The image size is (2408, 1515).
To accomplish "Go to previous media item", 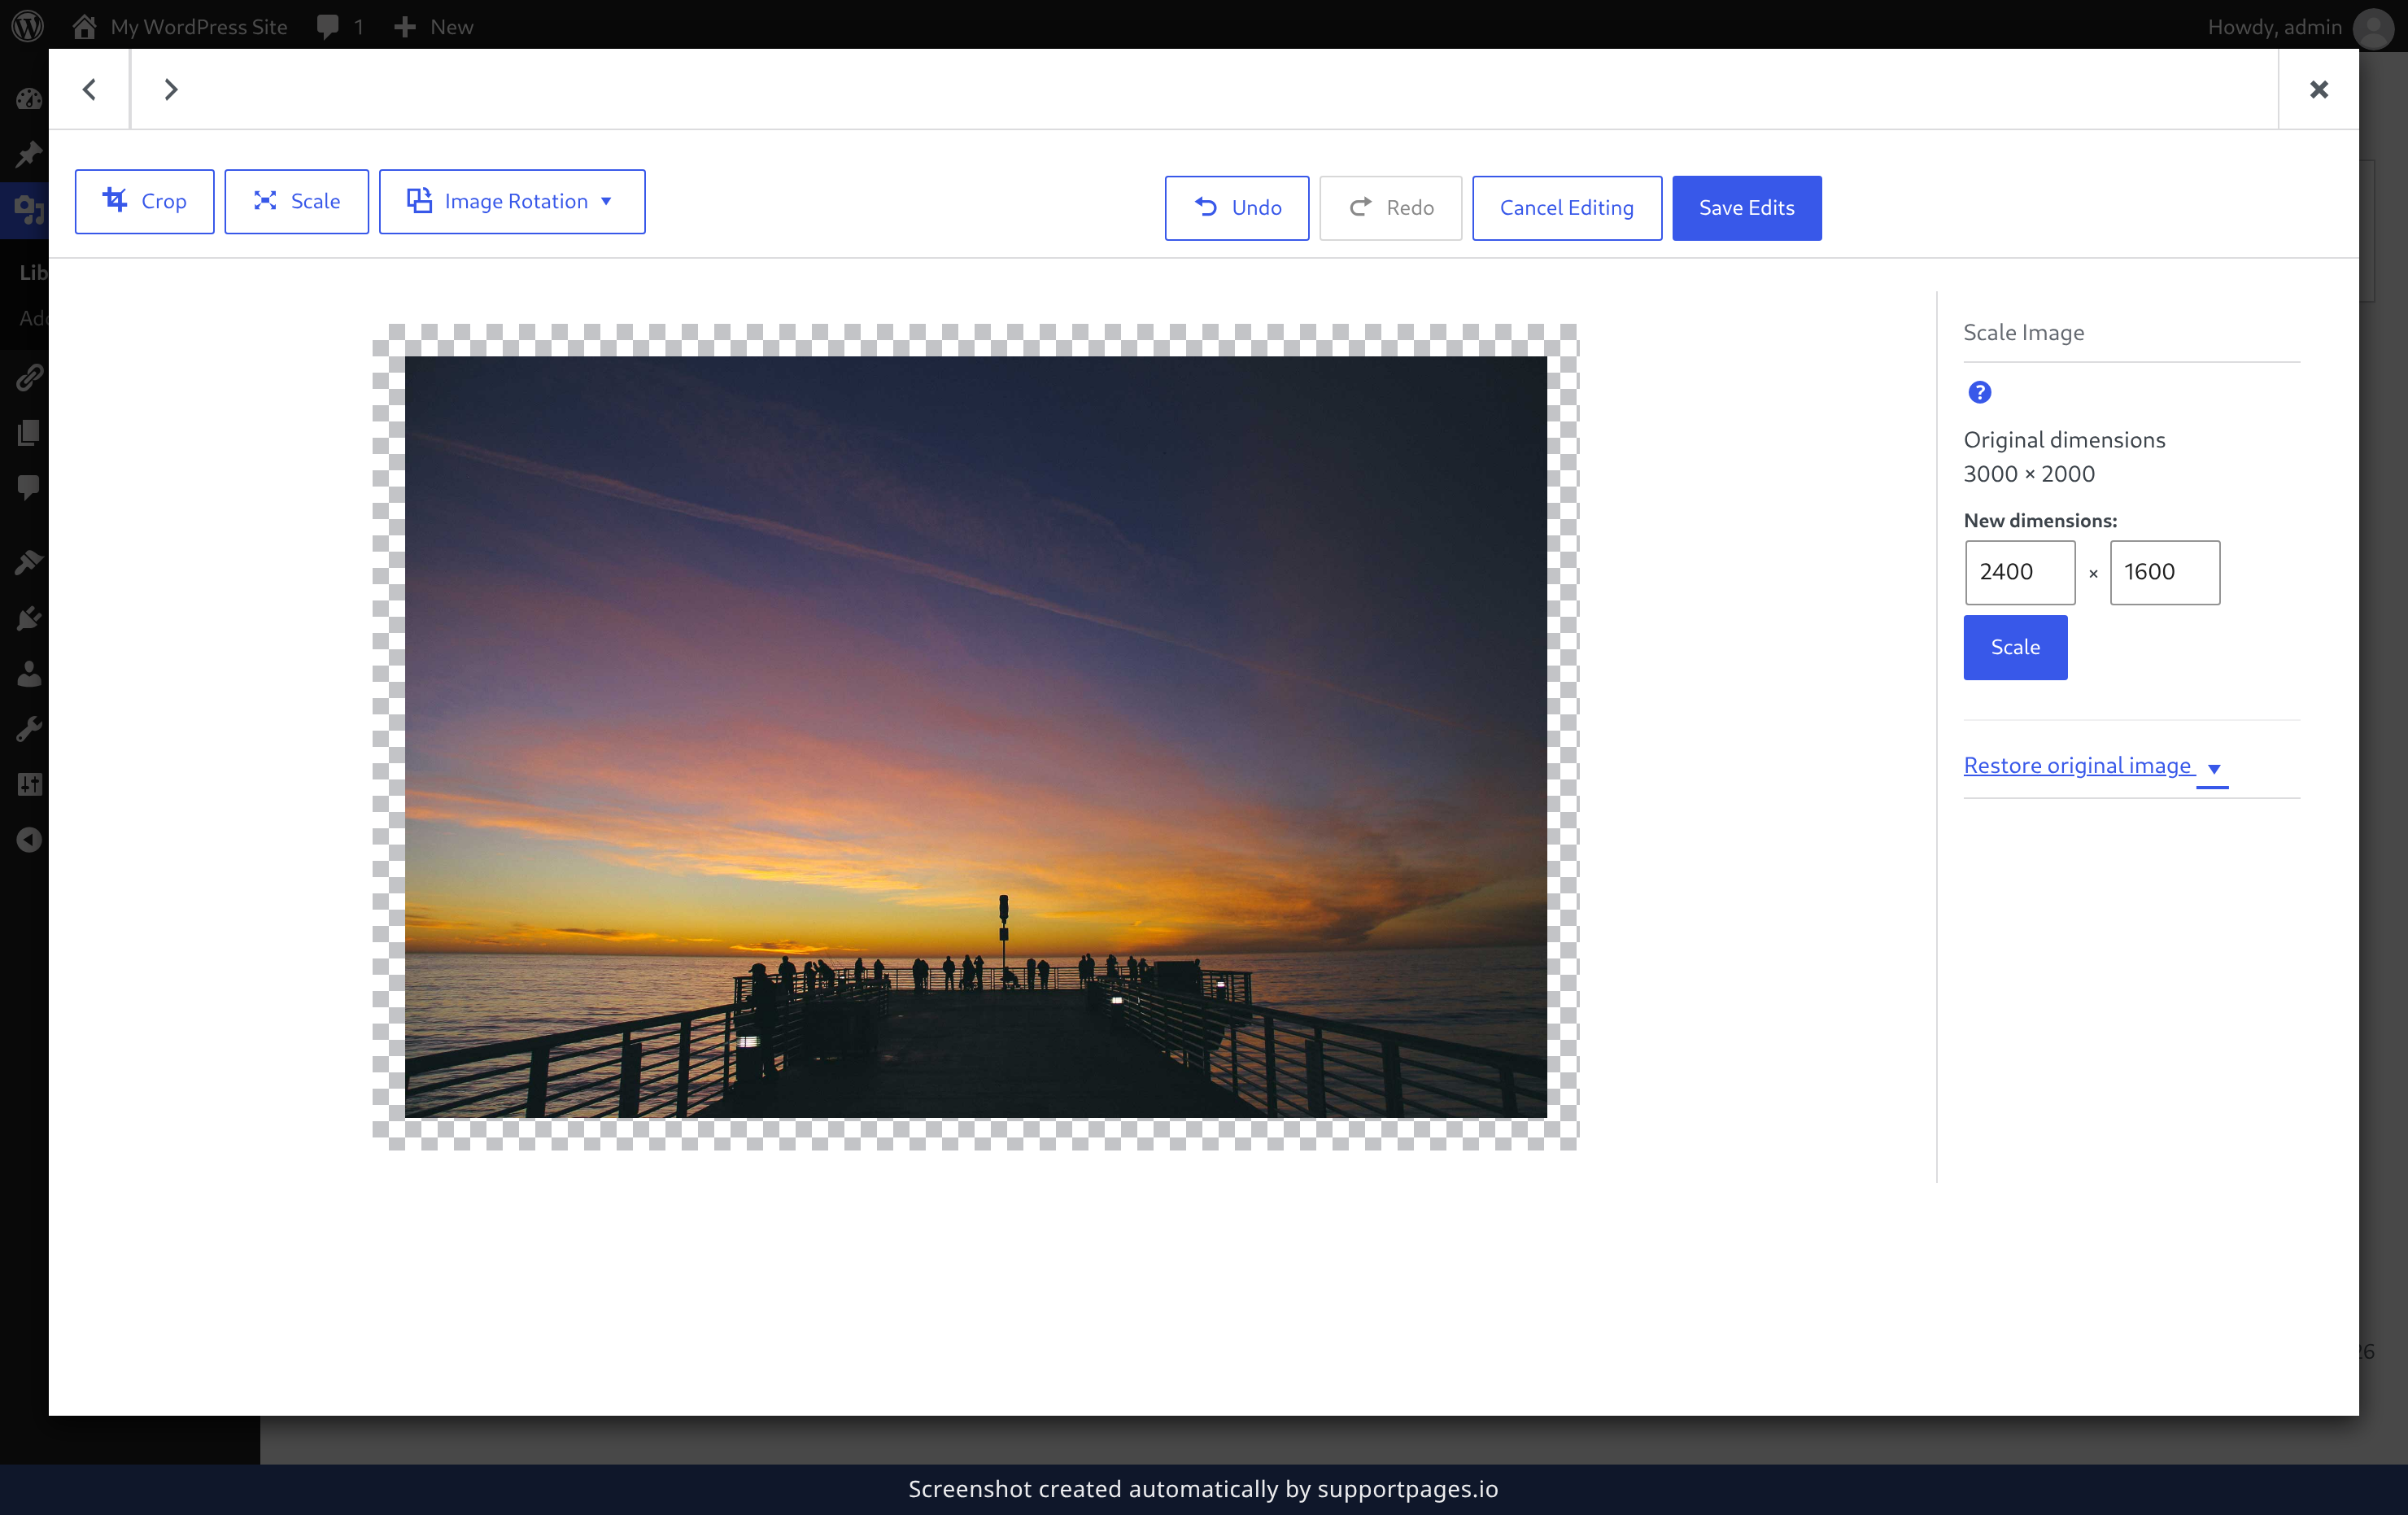I will coord(89,89).
